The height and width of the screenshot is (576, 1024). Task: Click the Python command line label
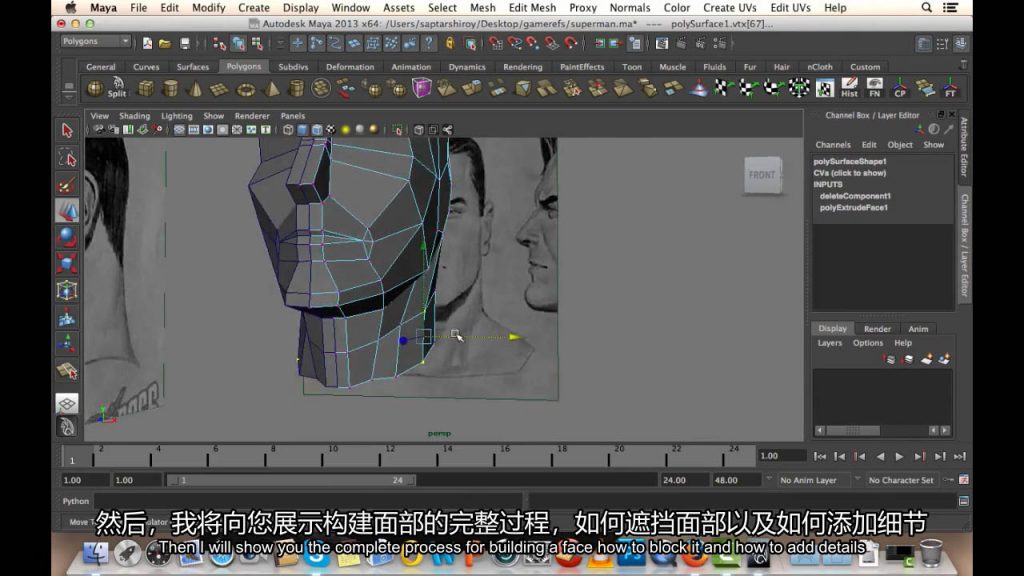pyautogui.click(x=76, y=501)
